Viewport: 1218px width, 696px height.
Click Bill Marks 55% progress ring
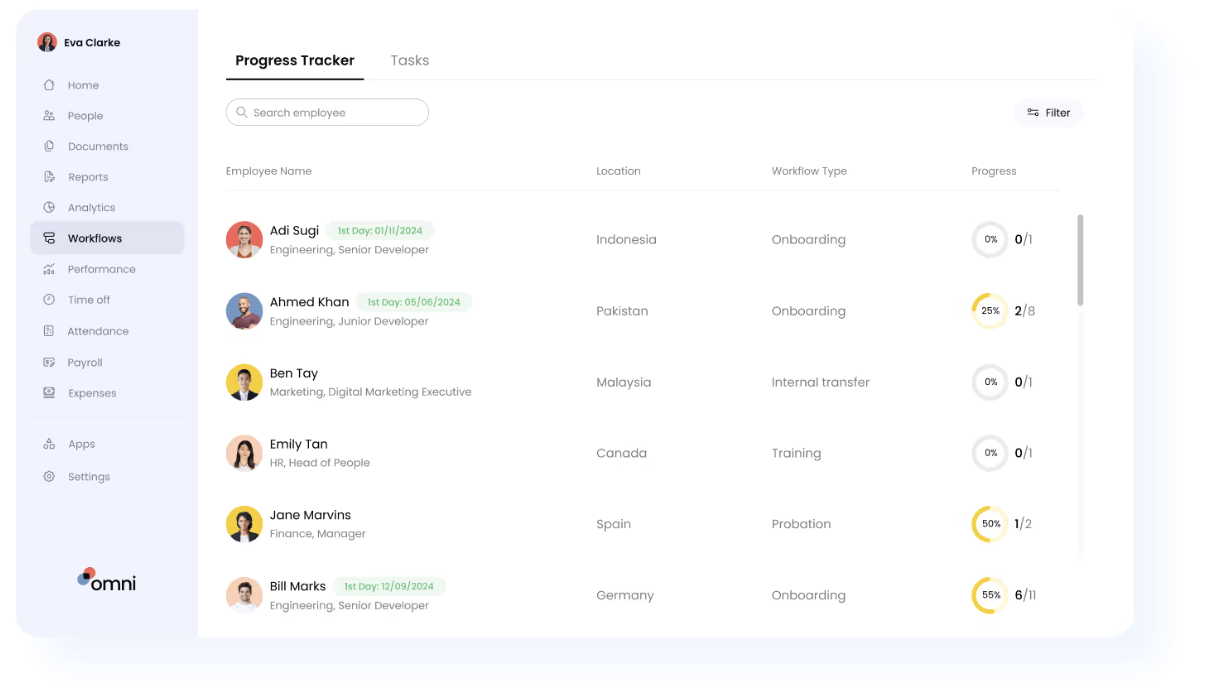[990, 595]
